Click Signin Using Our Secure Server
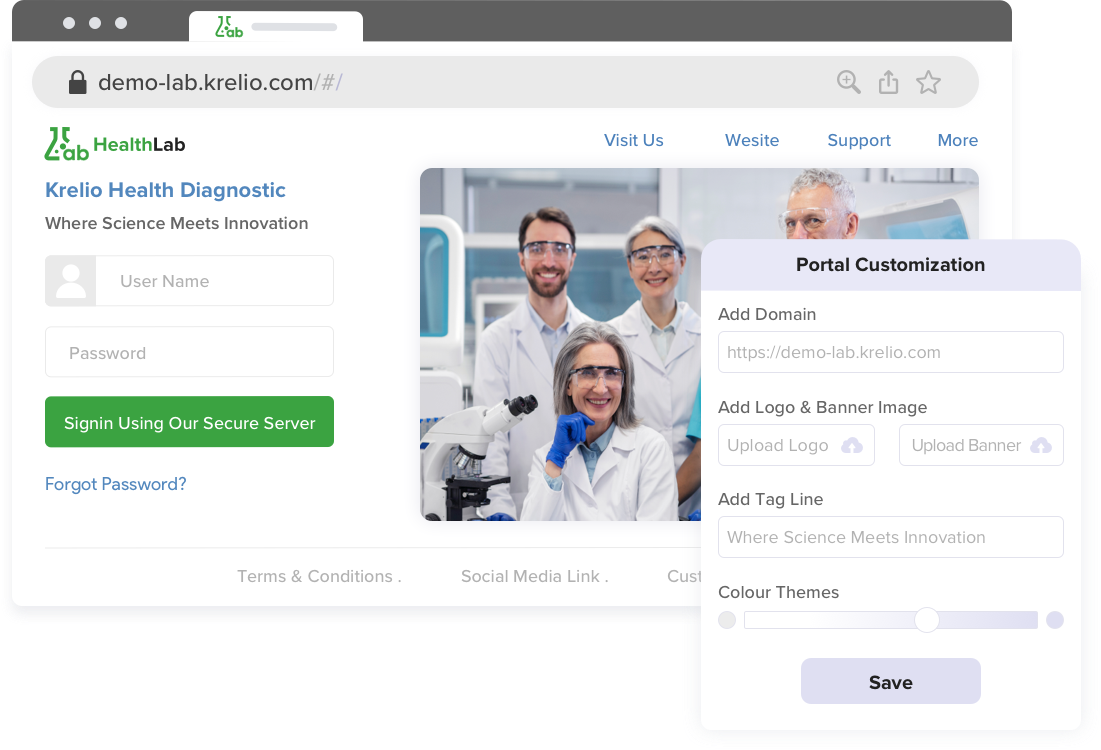This screenshot has width=1101, height=750. pos(189,421)
